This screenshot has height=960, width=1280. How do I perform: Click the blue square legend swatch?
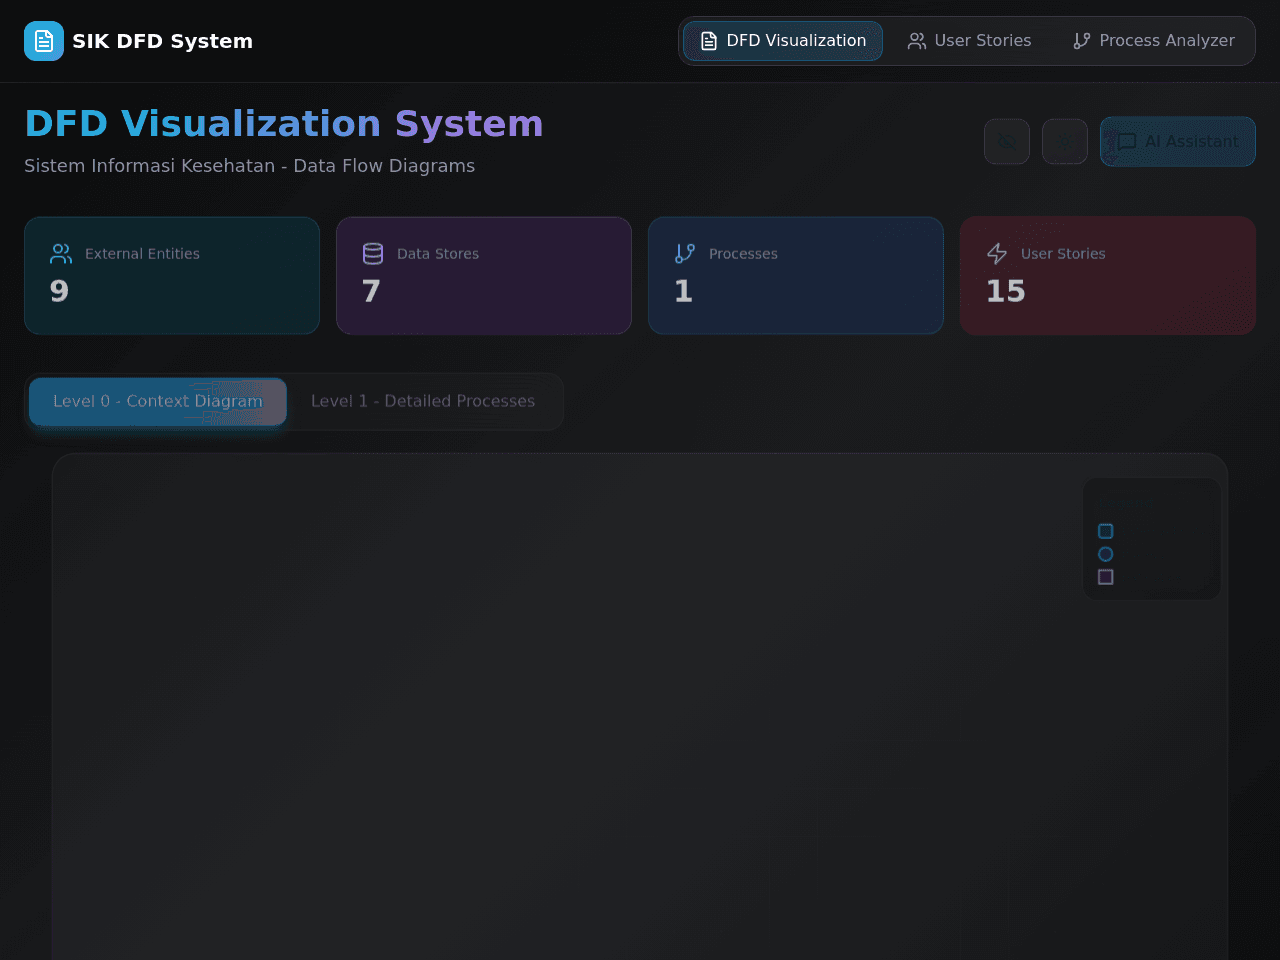click(1105, 531)
